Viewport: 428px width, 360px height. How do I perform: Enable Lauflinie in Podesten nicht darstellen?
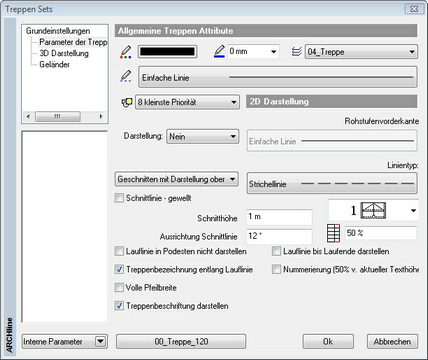click(x=119, y=251)
